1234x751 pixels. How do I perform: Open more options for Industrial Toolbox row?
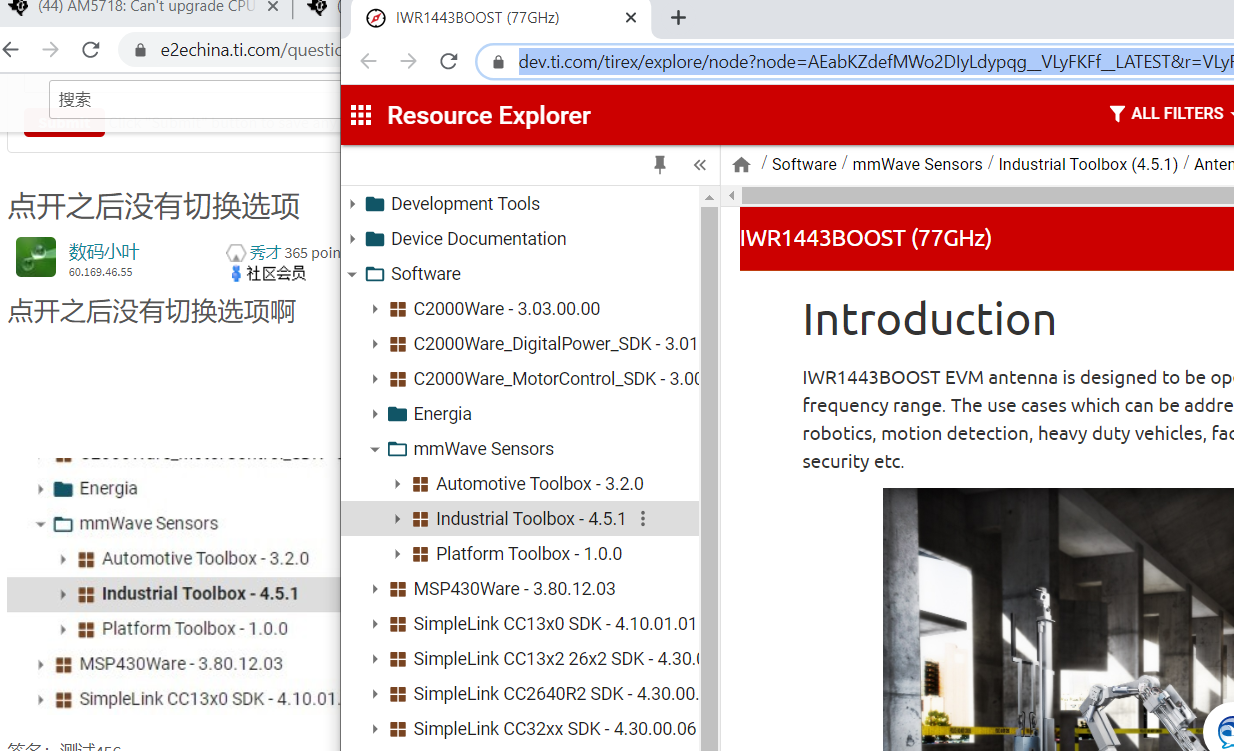coord(643,519)
